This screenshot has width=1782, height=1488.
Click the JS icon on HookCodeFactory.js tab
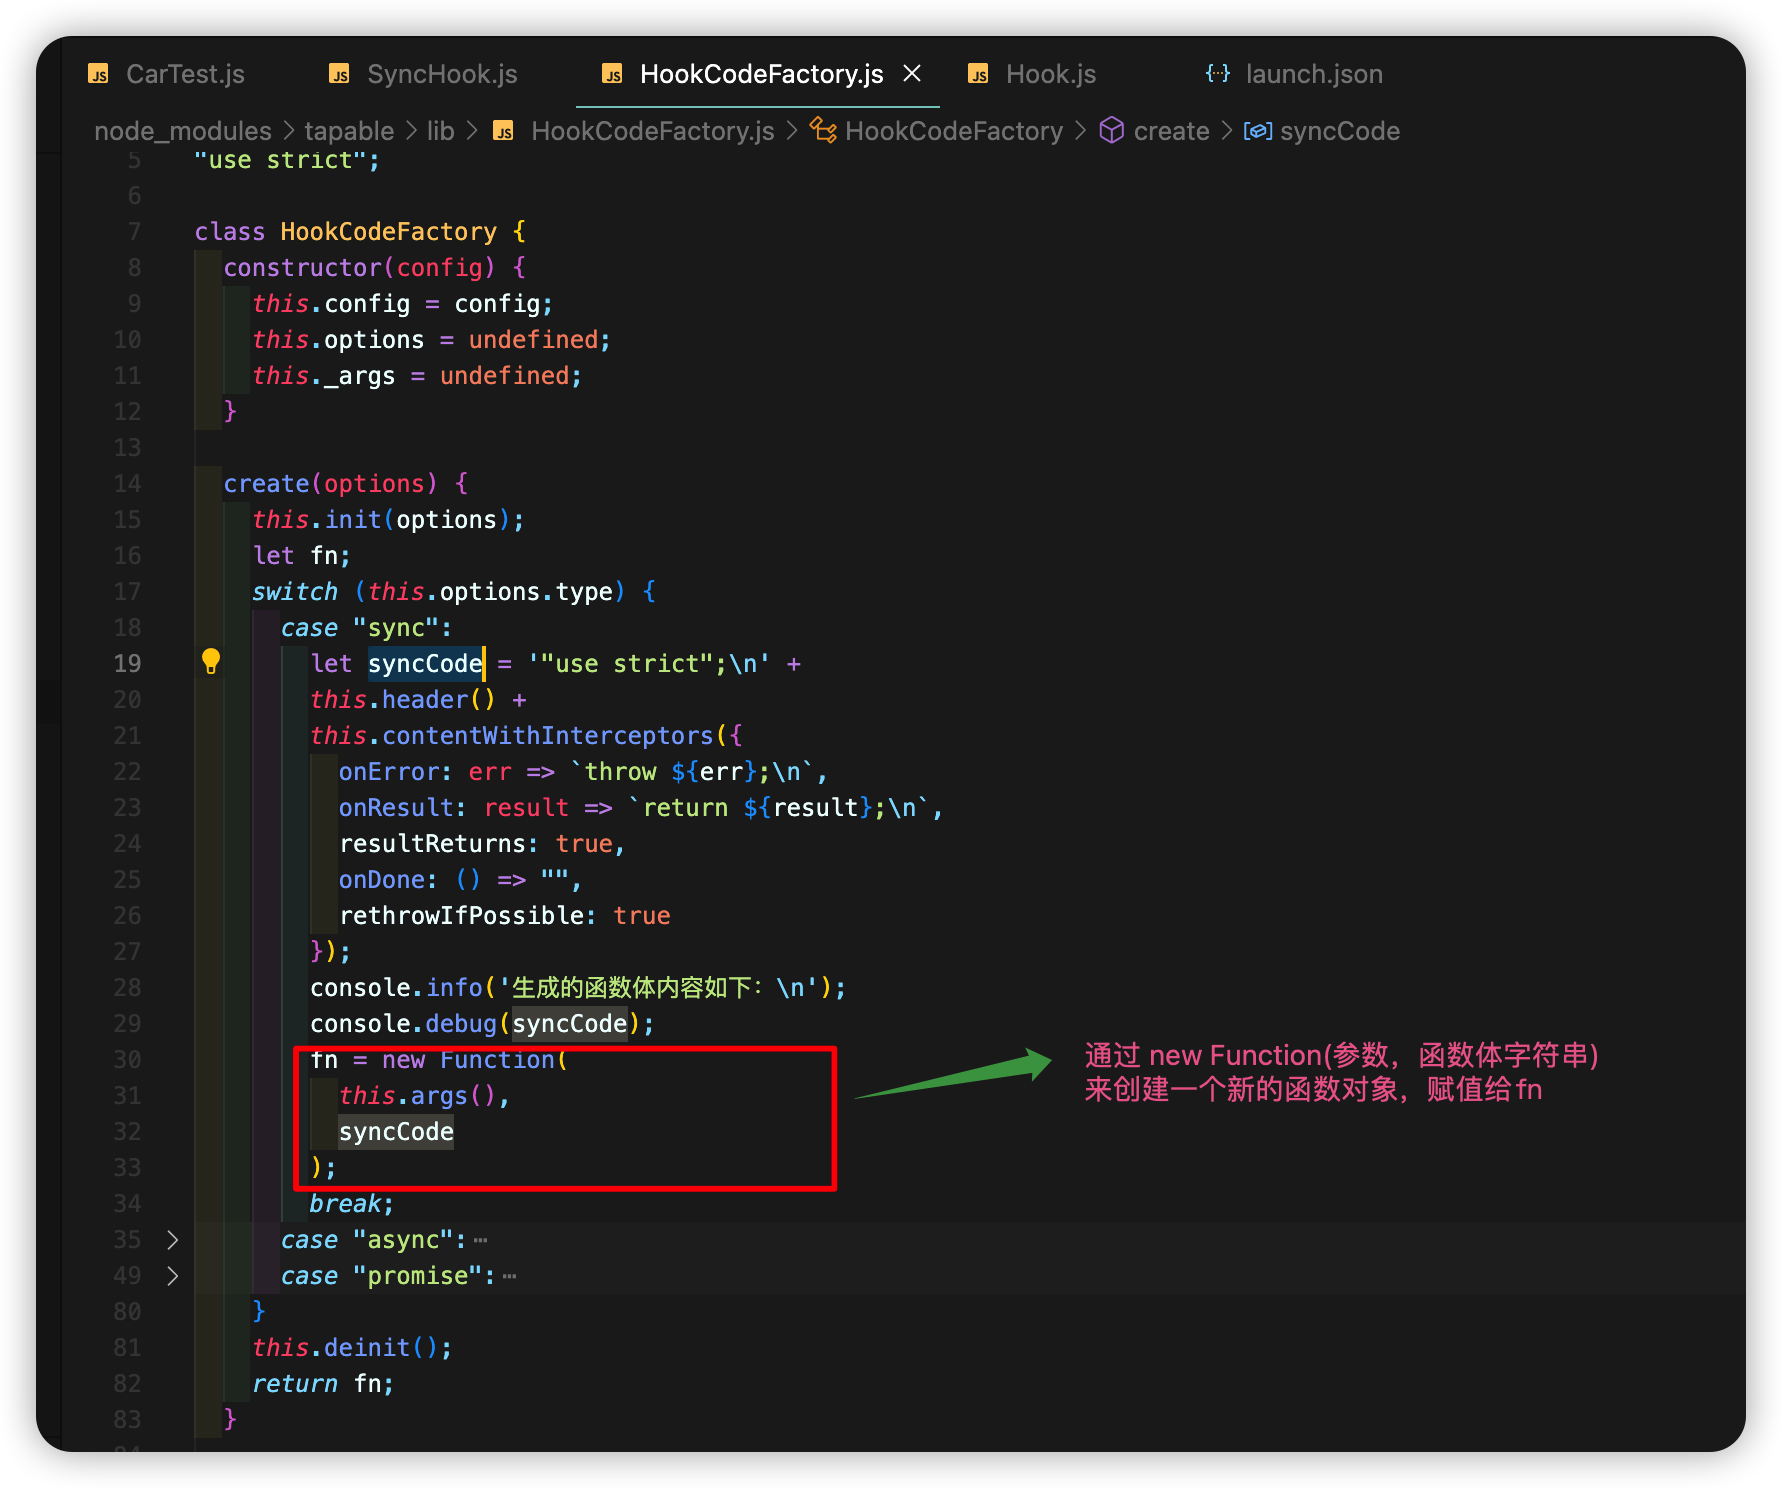pyautogui.click(x=612, y=74)
